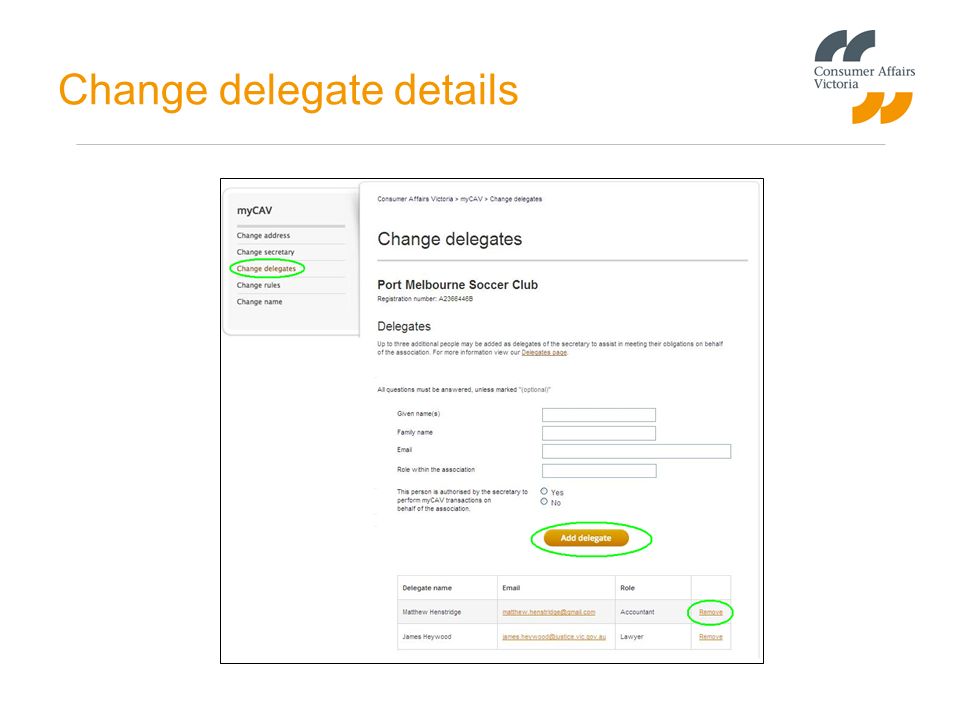This screenshot has width=960, height=720.
Task: Open Change address in myCAV menu
Action: point(263,236)
